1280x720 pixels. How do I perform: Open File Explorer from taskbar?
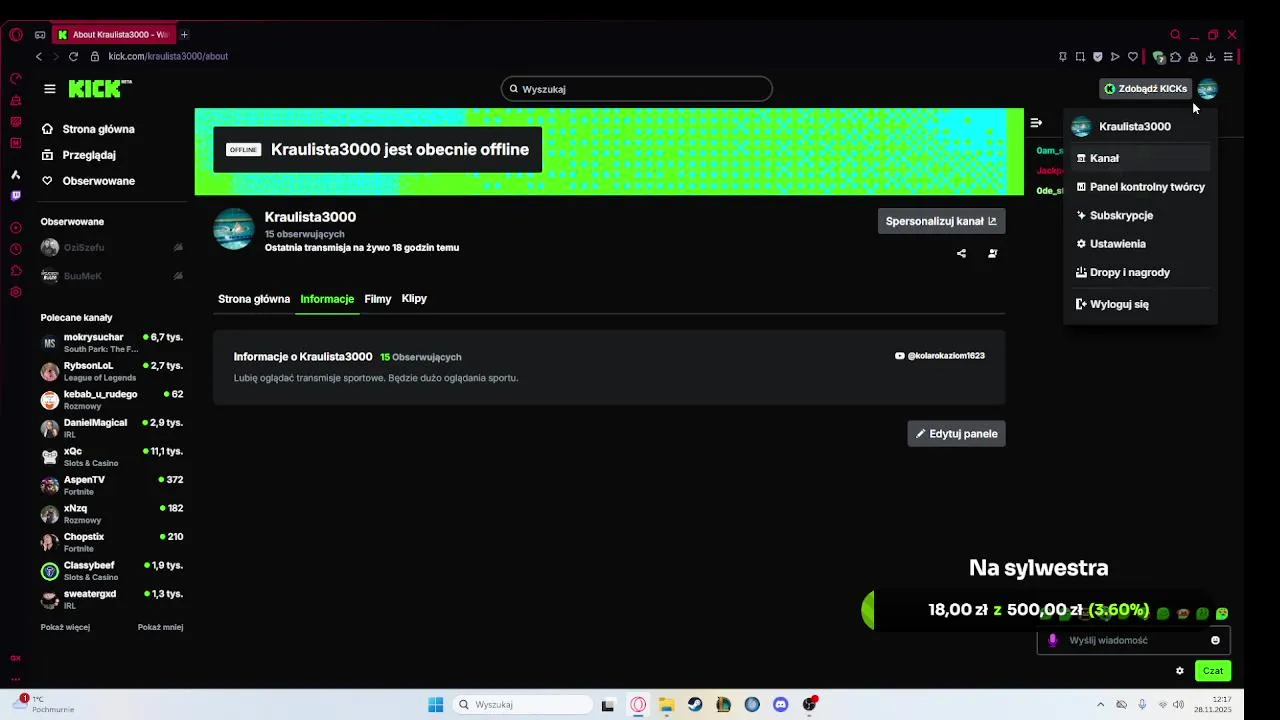[666, 705]
